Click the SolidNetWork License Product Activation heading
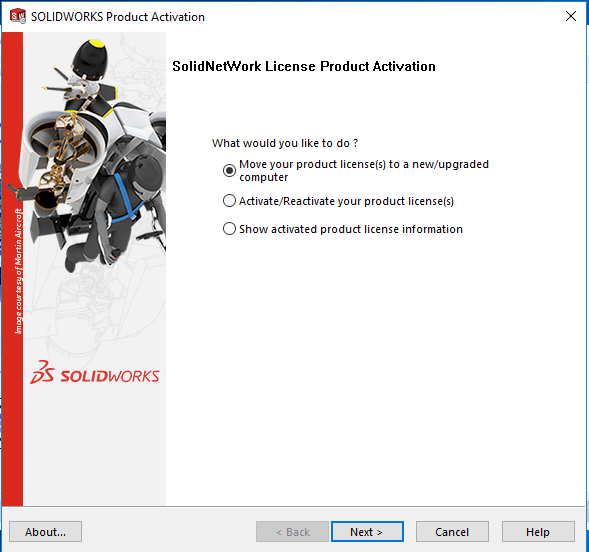 [304, 66]
